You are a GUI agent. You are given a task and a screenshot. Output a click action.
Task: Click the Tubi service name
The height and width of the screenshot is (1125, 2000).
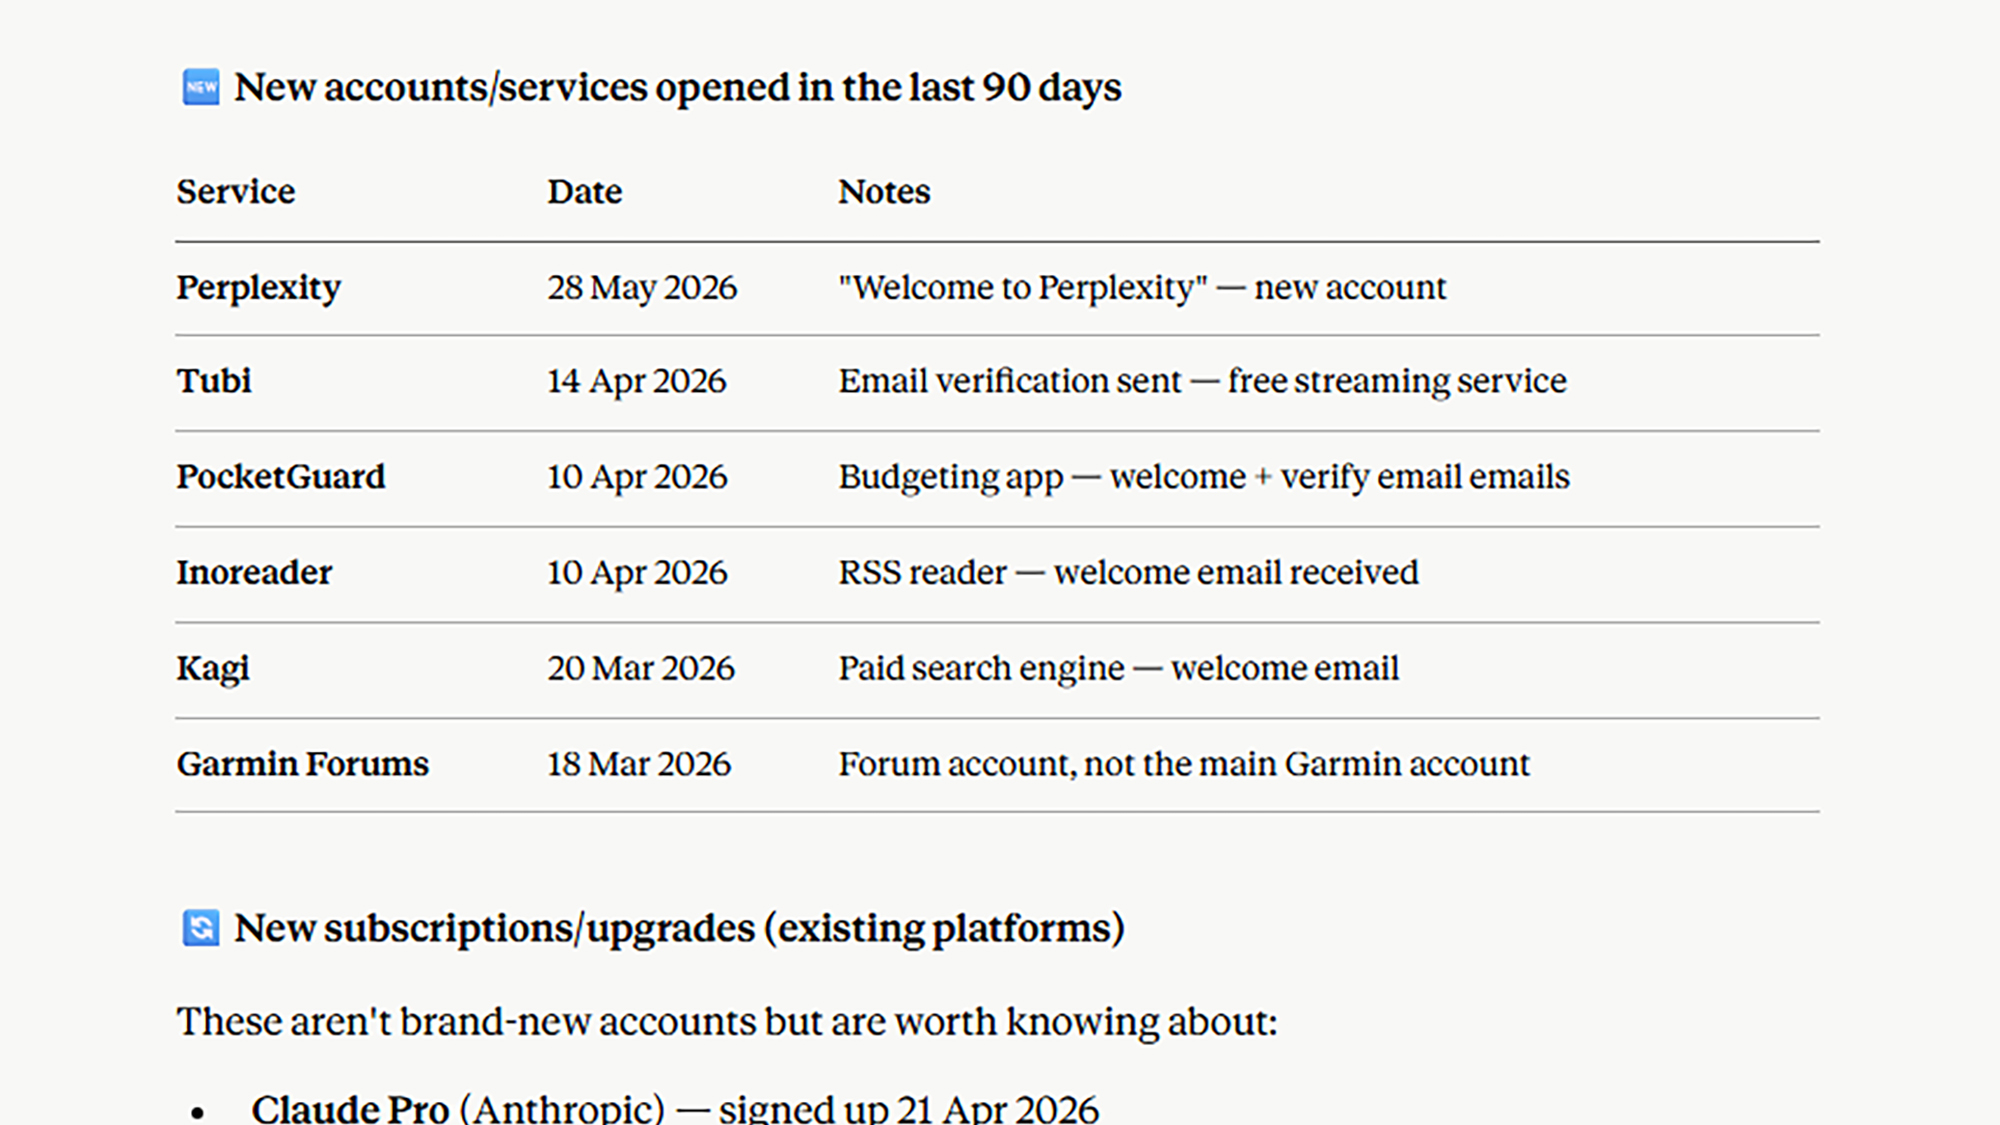click(214, 381)
